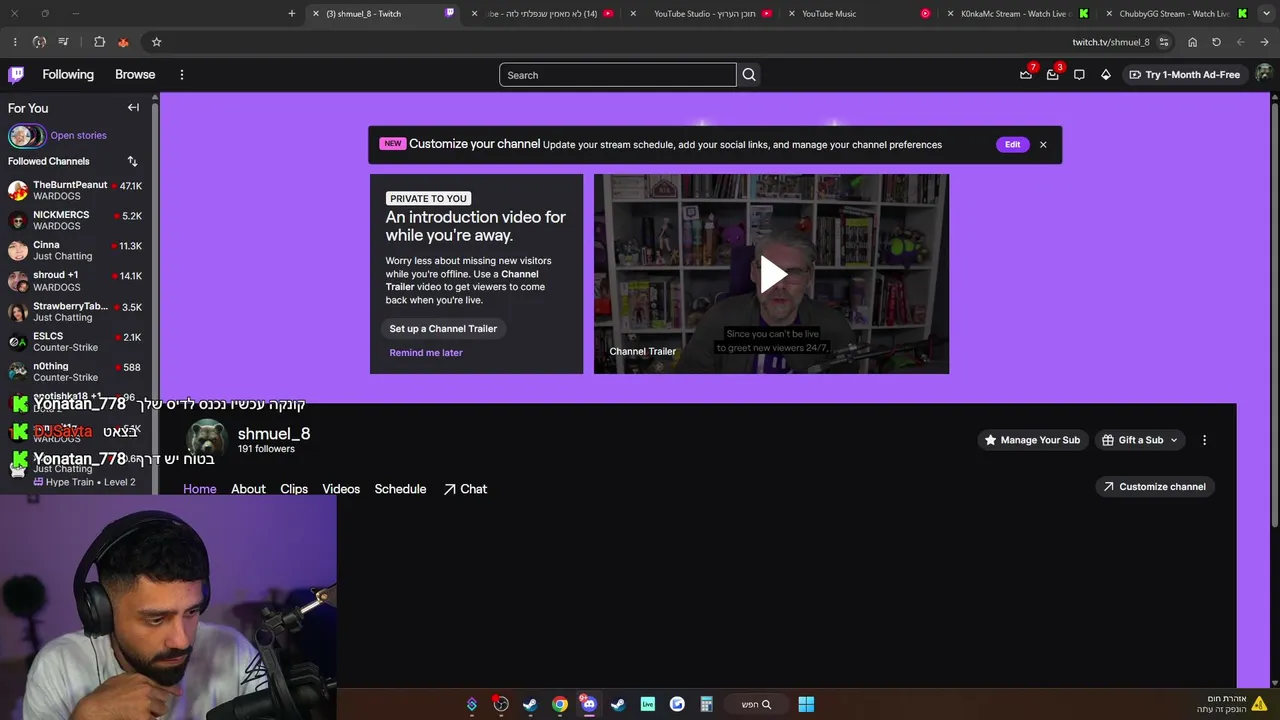Open whispers chat bubble icon
Viewport: 1280px width, 720px height.
click(x=1079, y=75)
